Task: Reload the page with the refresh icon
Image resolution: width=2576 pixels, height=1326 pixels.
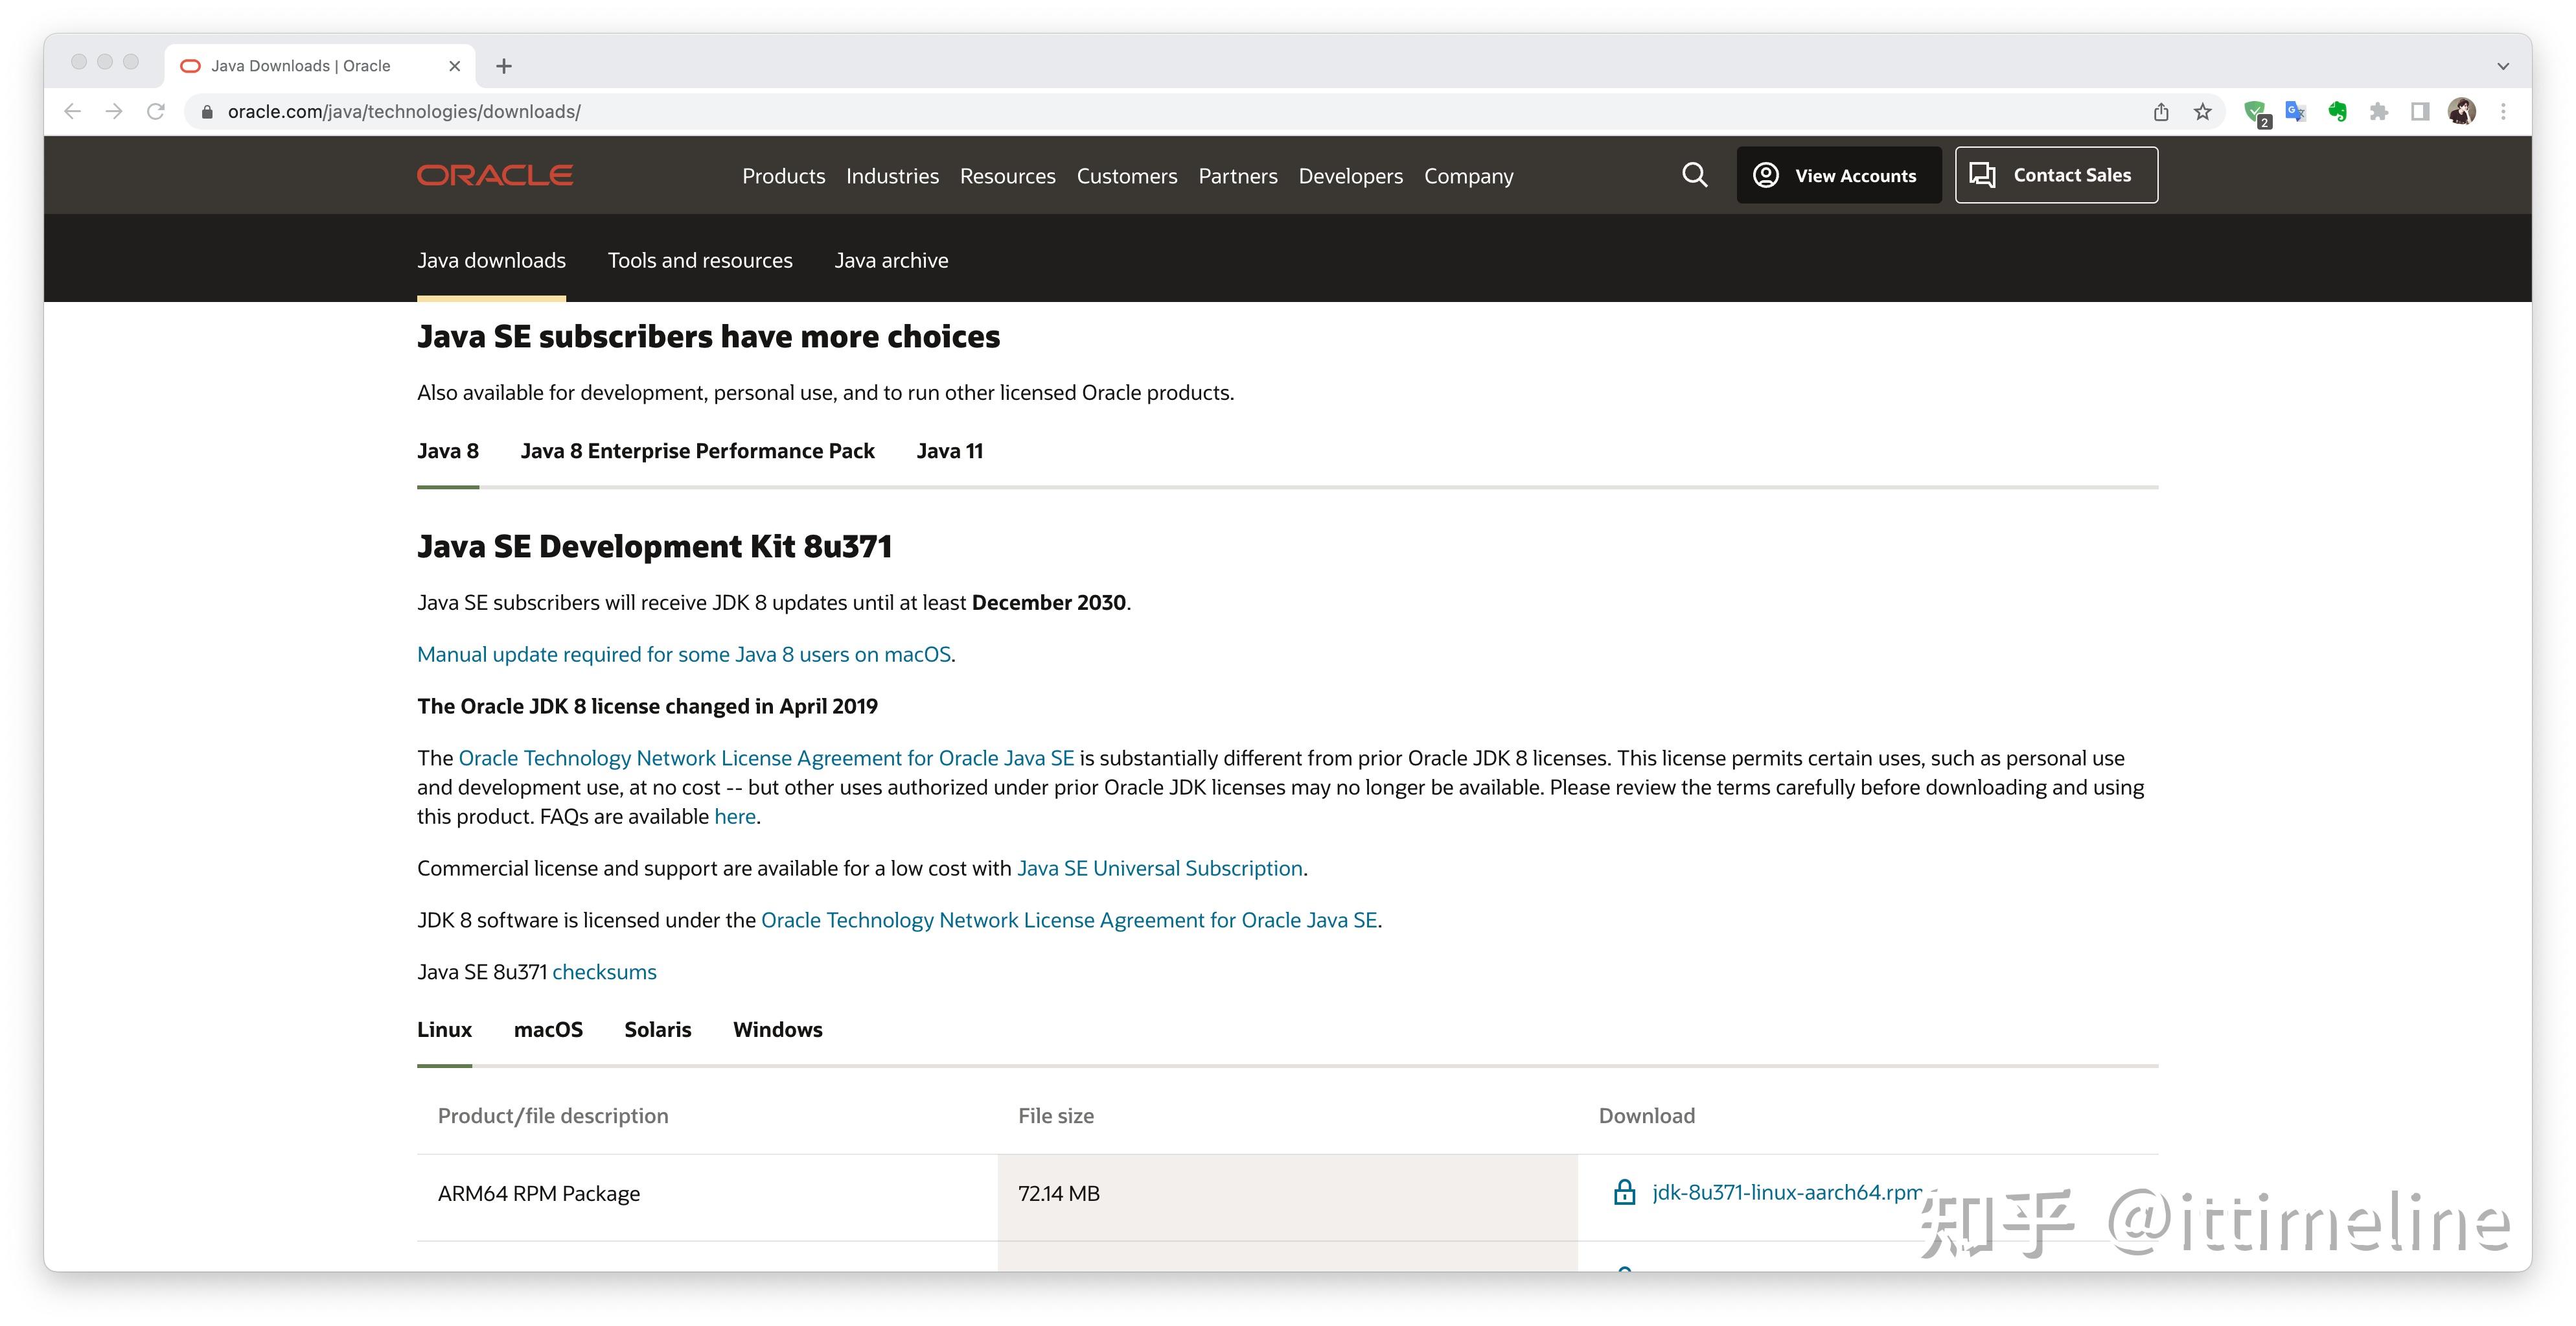Action: [x=156, y=112]
